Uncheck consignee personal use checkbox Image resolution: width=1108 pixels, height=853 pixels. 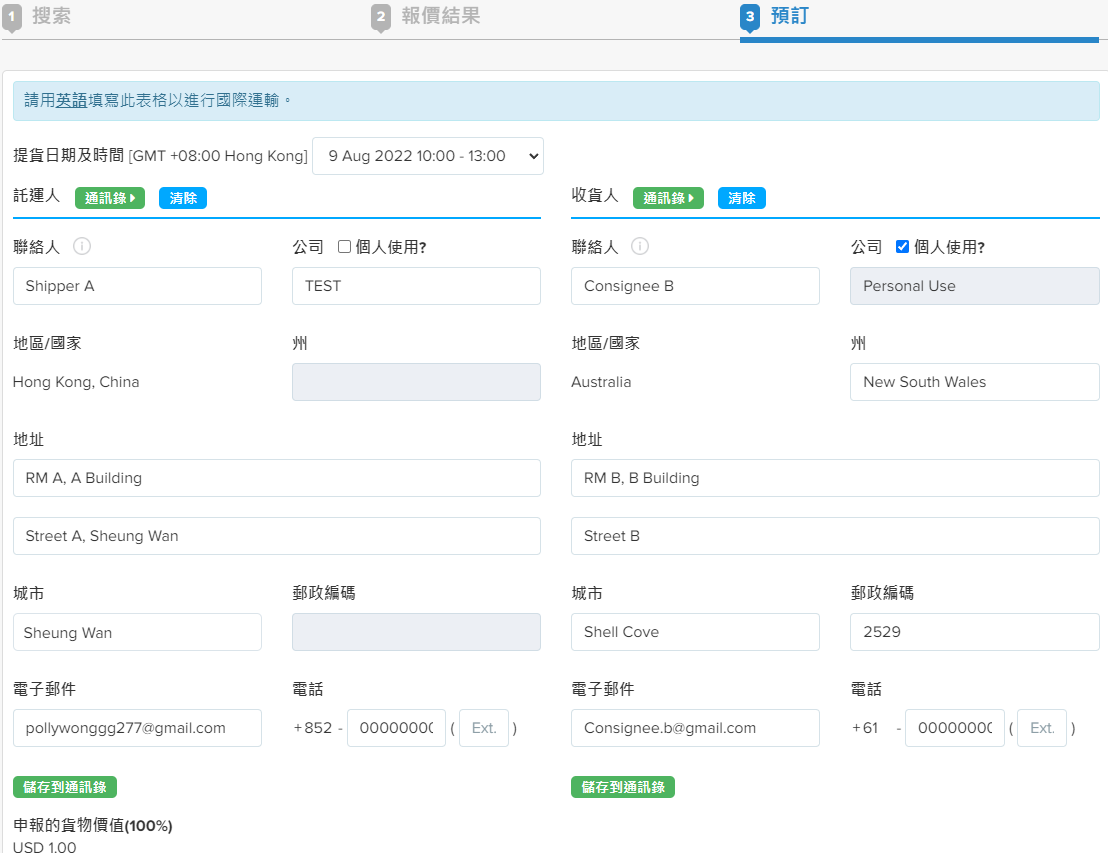(x=902, y=247)
